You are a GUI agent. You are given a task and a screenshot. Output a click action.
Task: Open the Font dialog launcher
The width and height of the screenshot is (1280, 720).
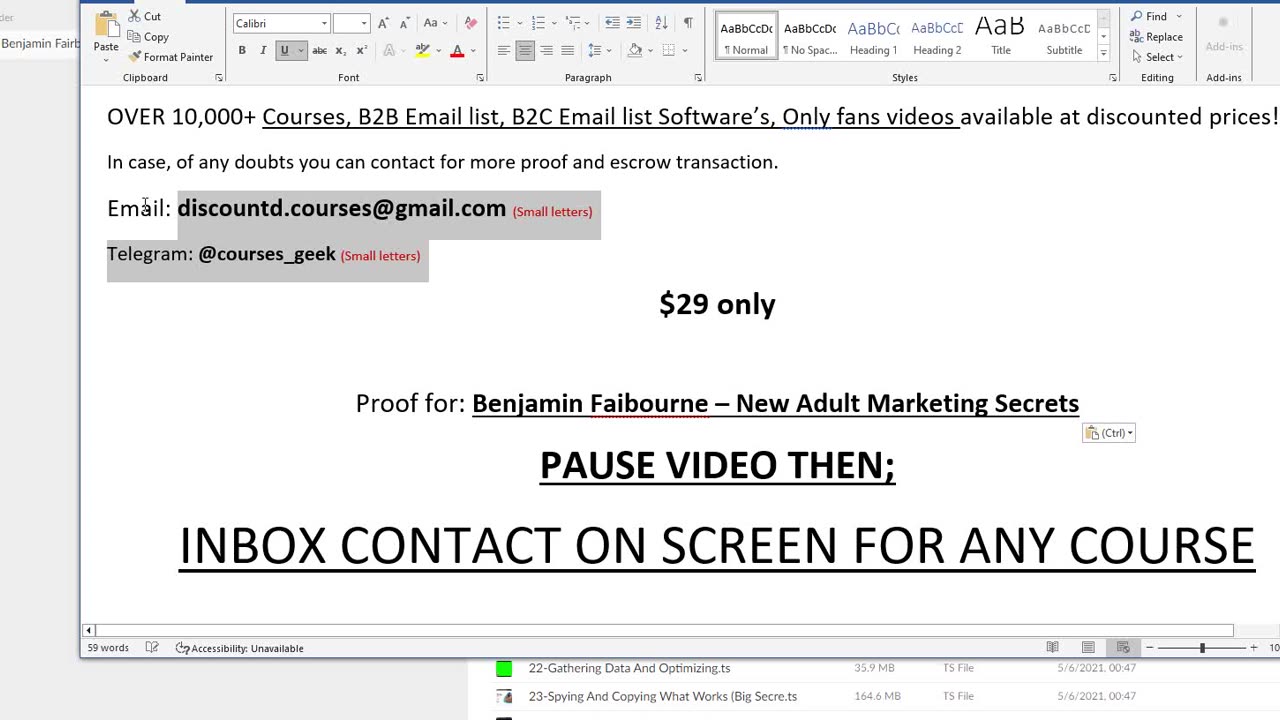click(480, 77)
